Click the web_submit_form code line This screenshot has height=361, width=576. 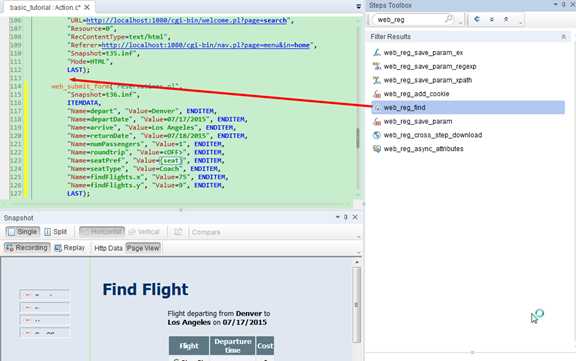click(x=117, y=86)
